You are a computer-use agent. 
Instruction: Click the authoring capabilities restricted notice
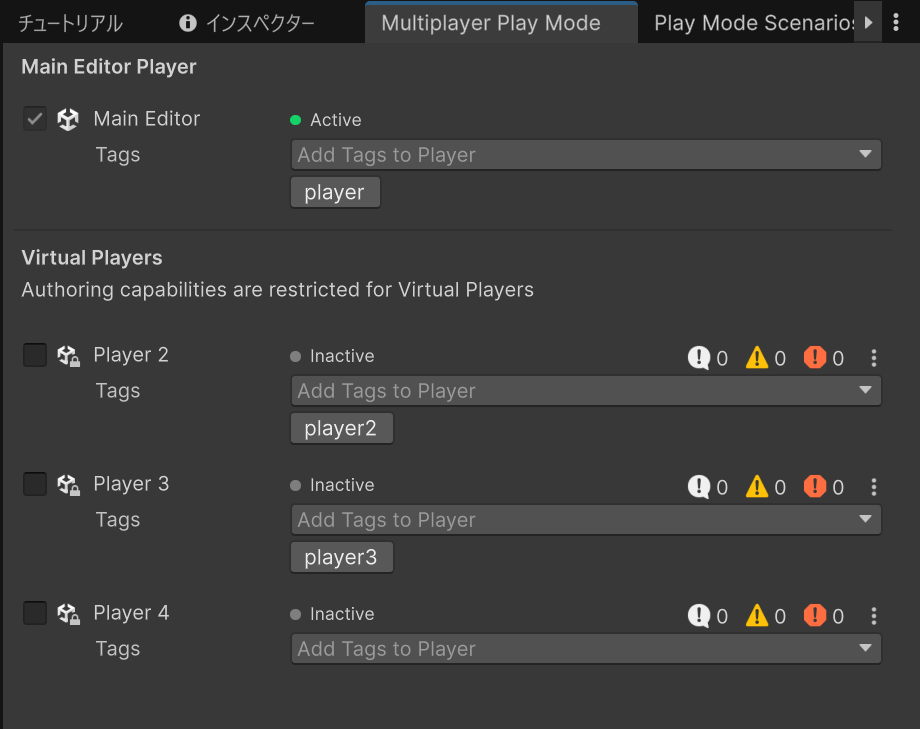(278, 290)
